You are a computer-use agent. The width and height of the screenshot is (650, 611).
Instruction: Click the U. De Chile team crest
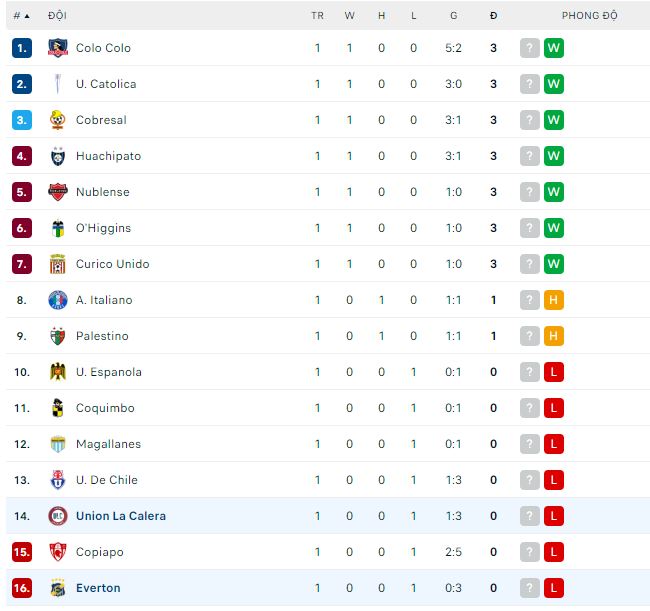coord(57,480)
